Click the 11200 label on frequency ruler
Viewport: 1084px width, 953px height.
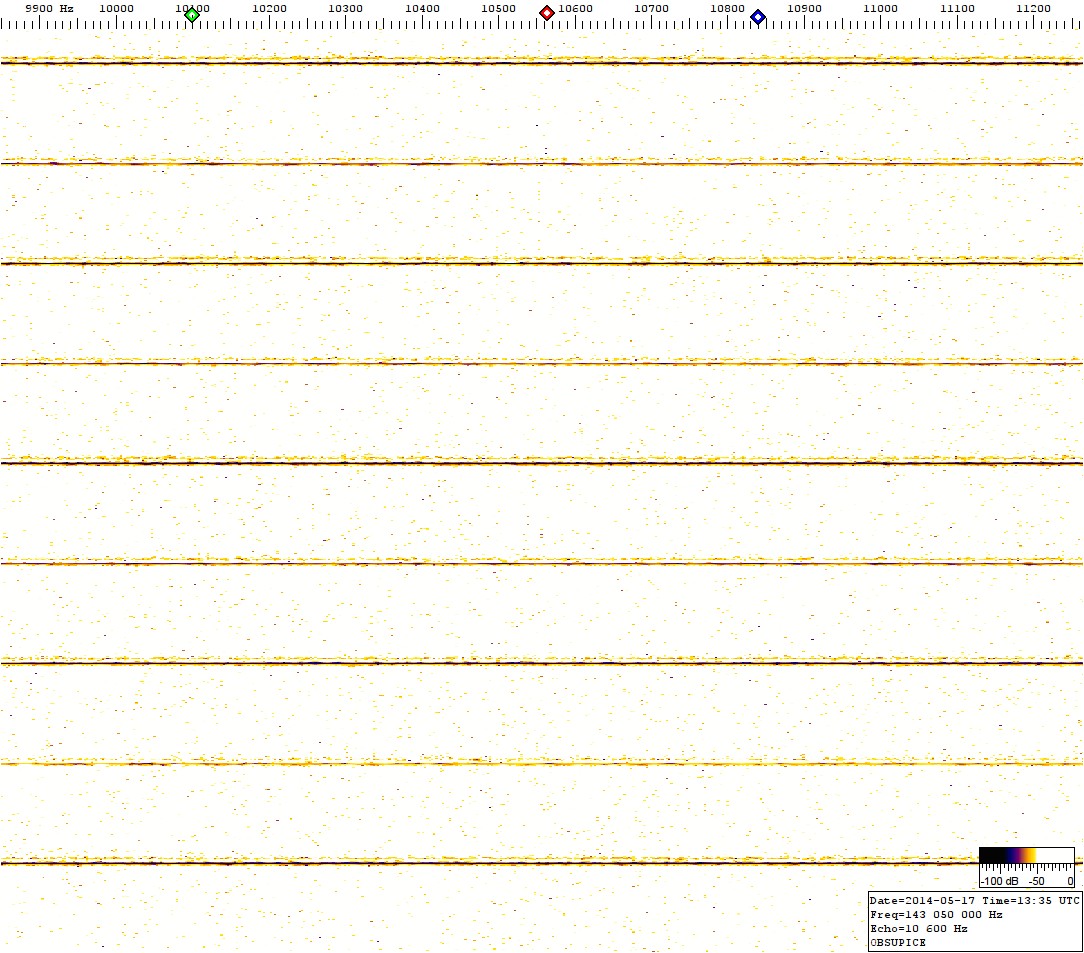[1033, 8]
